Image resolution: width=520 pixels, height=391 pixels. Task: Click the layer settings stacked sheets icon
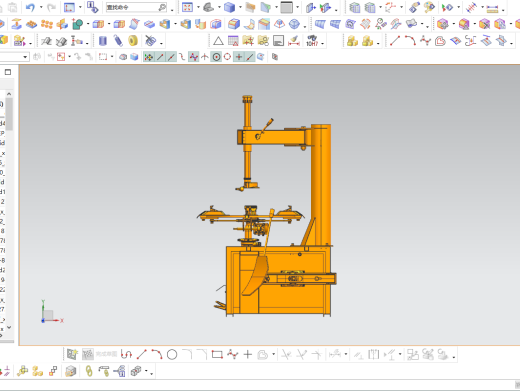355,7
